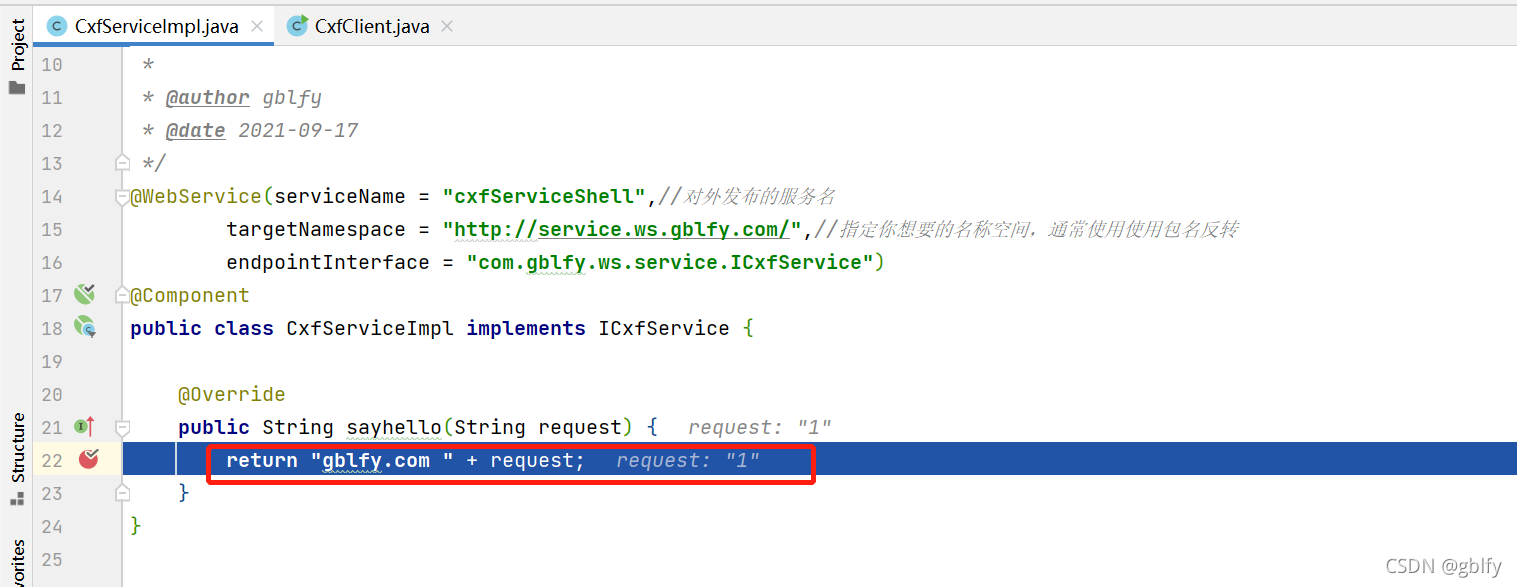Click line number 19 in the gutter
1517x587 pixels.
click(x=52, y=361)
